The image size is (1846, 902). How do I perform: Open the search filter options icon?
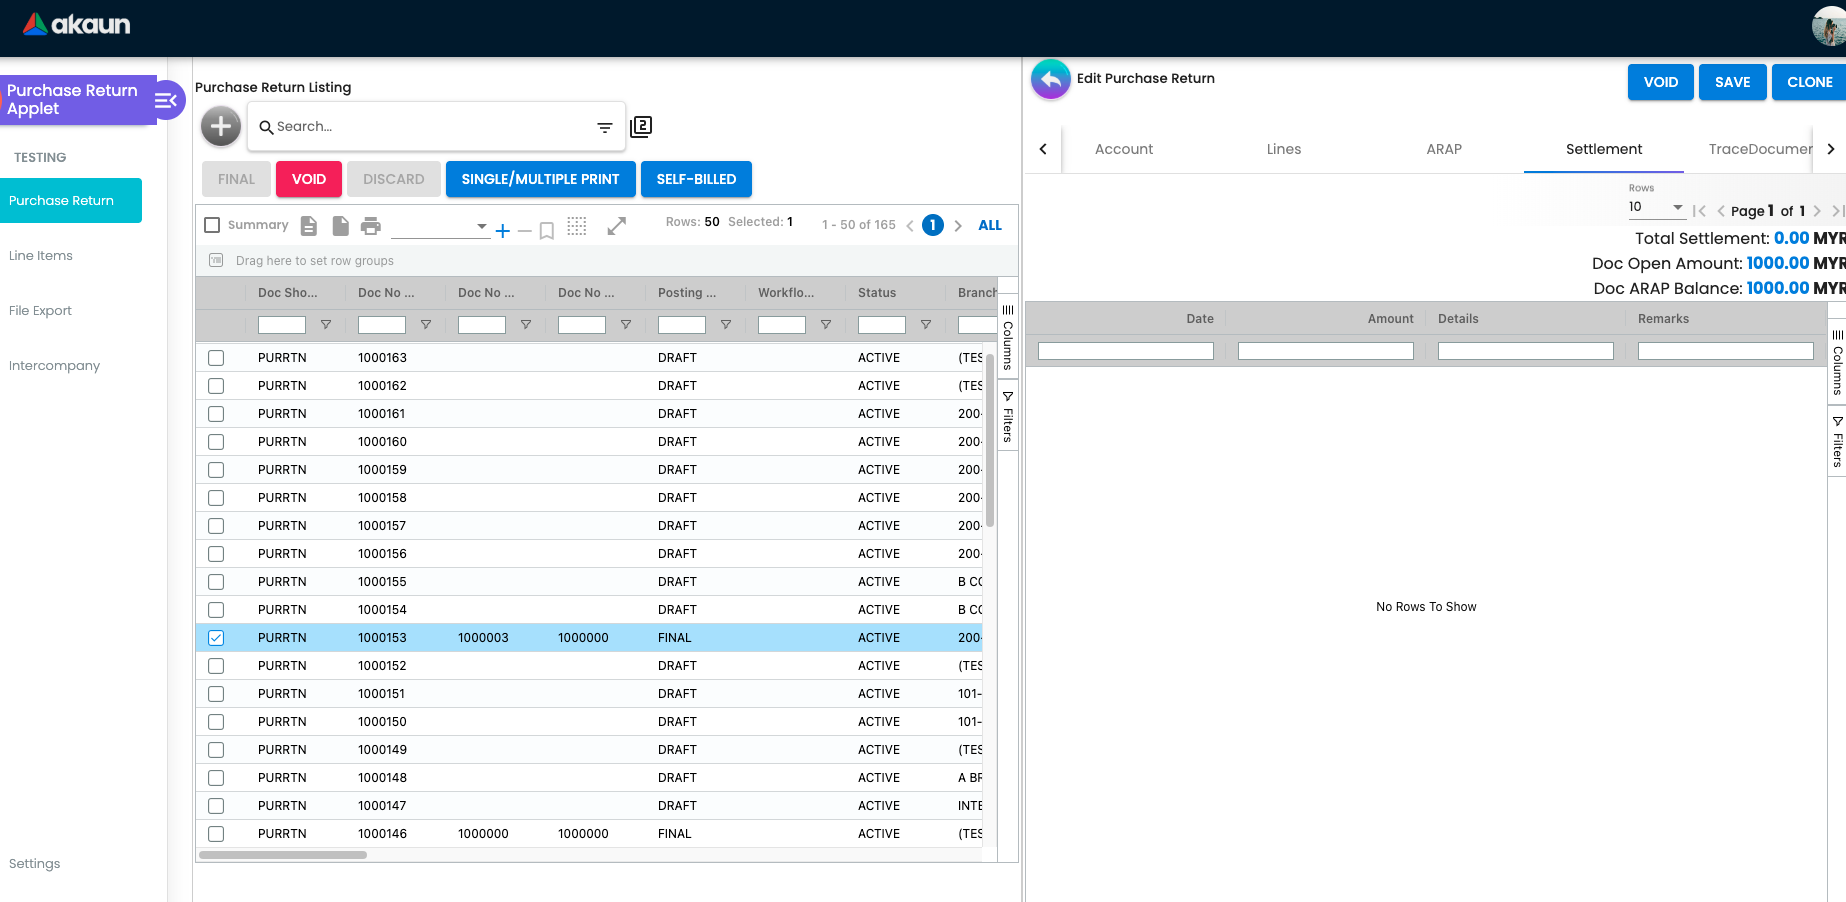coord(605,127)
